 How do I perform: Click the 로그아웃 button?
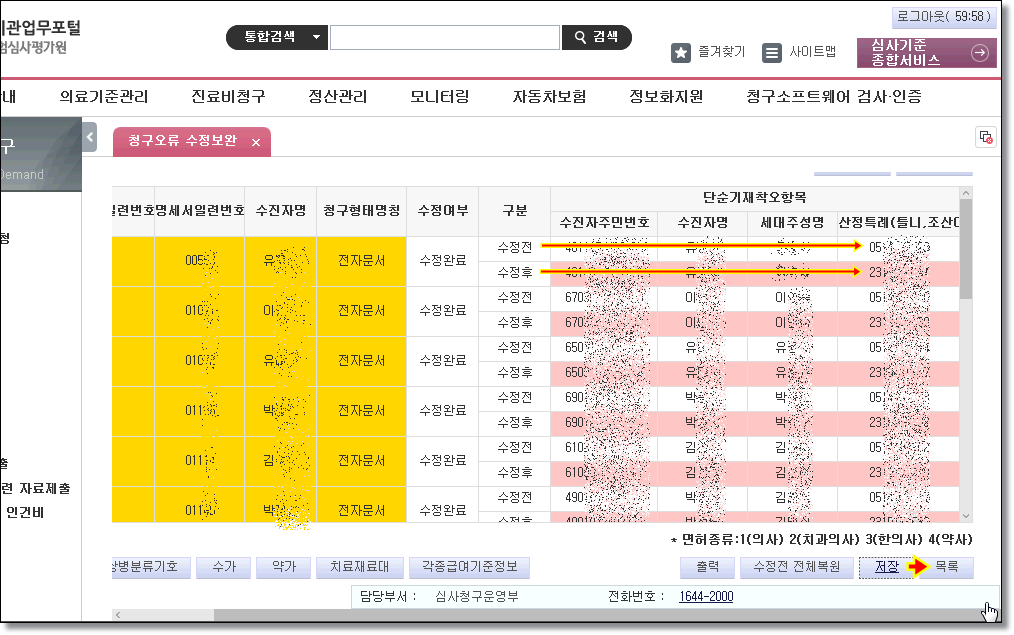click(943, 17)
